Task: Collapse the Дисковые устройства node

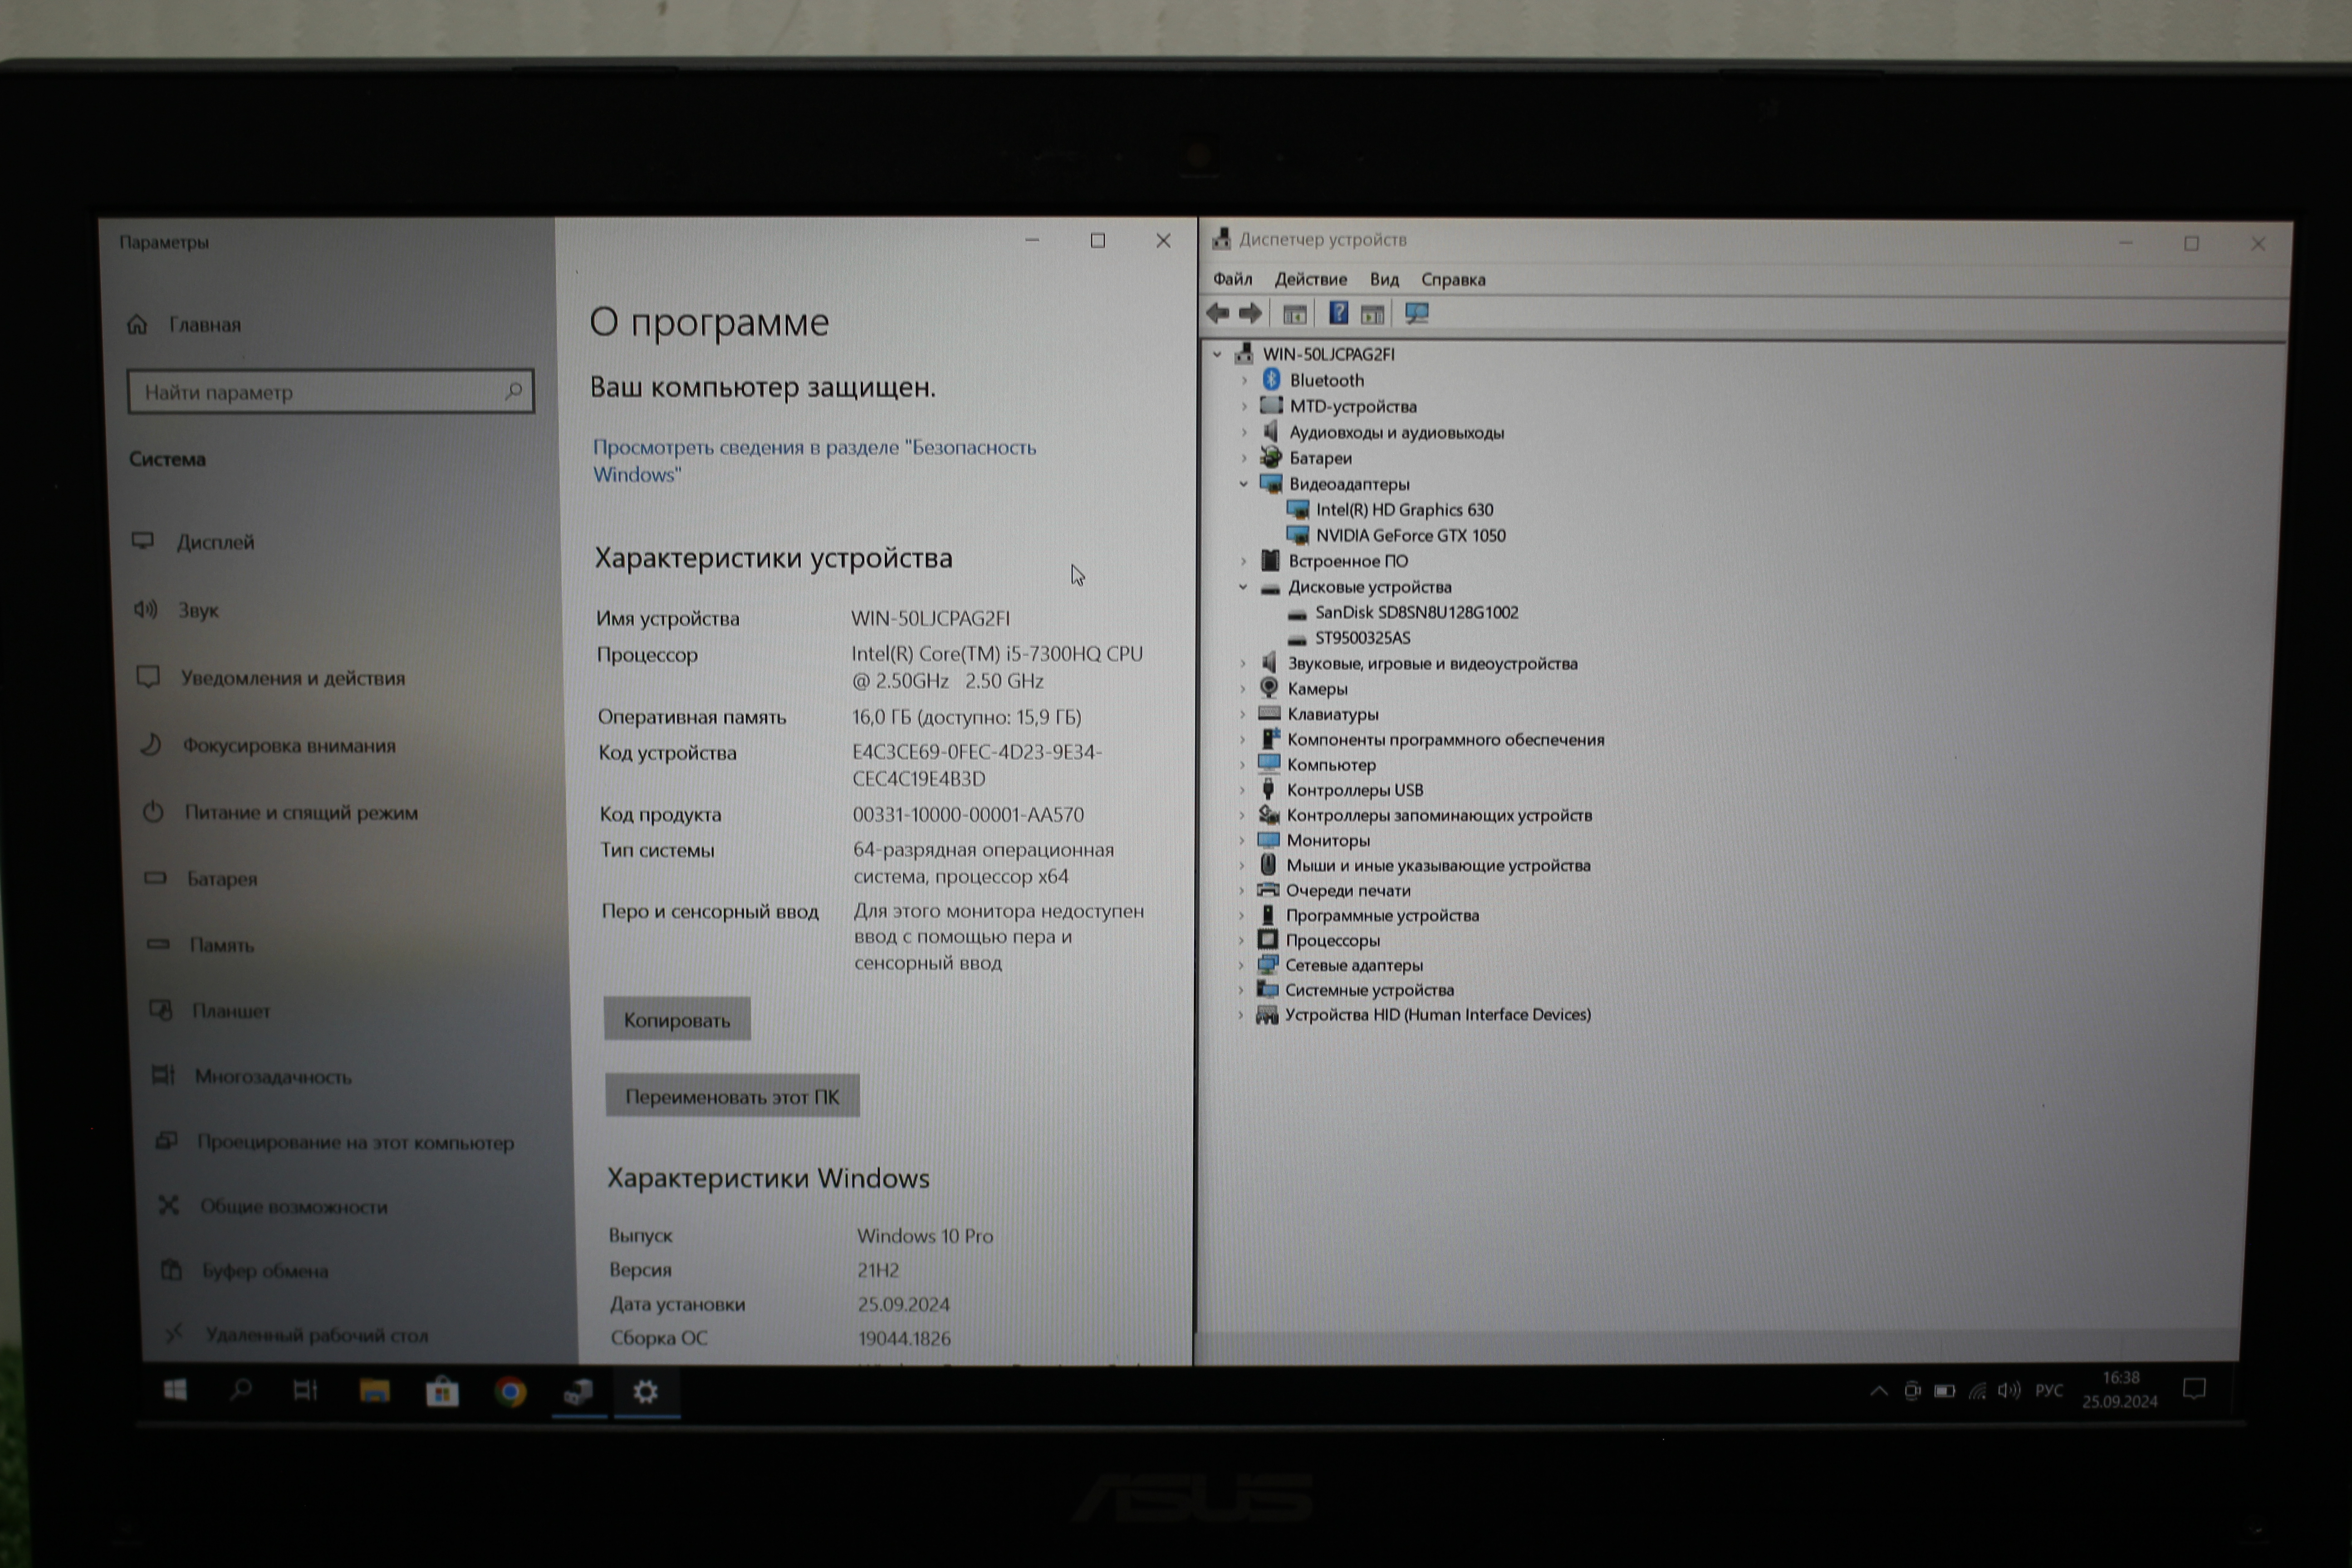Action: click(x=1243, y=587)
